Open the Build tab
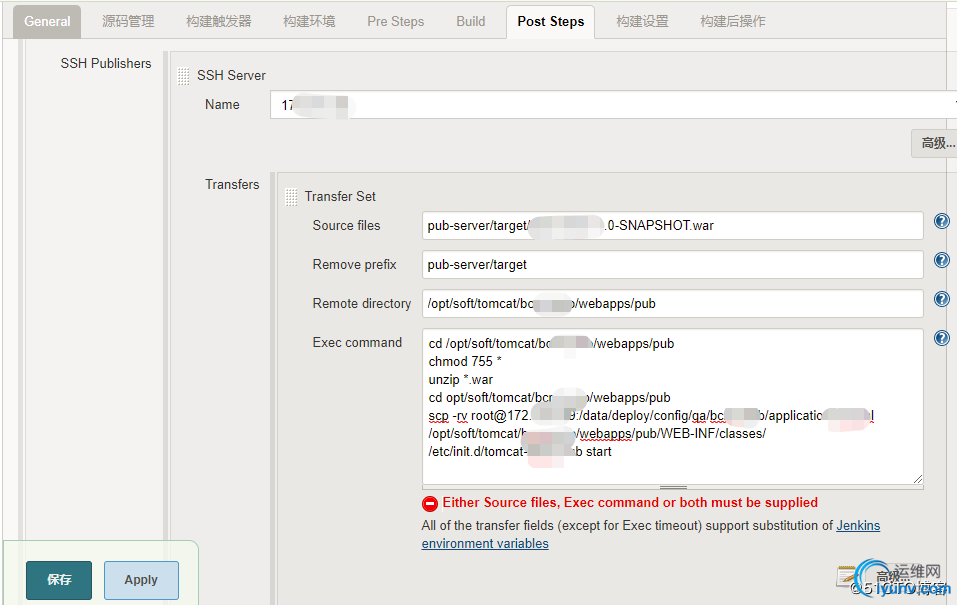 coord(471,21)
